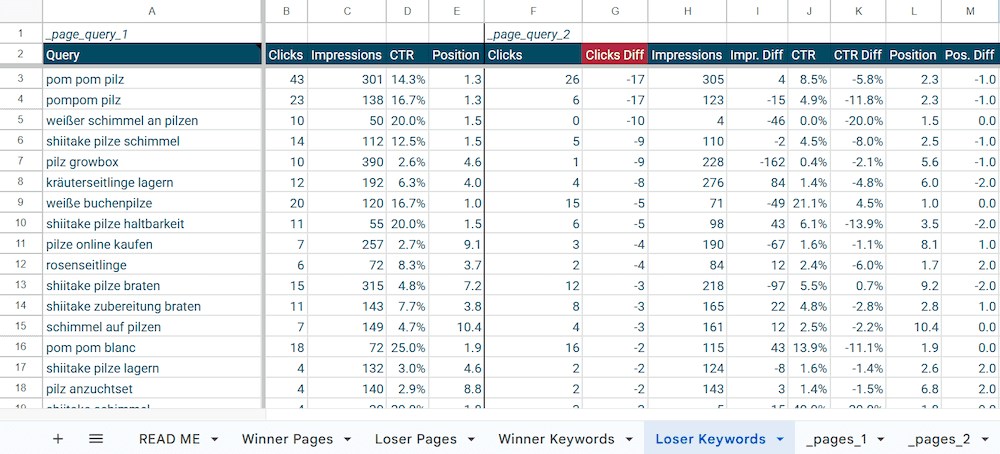Click Impr. Diff value -162
Image resolution: width=1000 pixels, height=454 pixels.
pos(757,162)
